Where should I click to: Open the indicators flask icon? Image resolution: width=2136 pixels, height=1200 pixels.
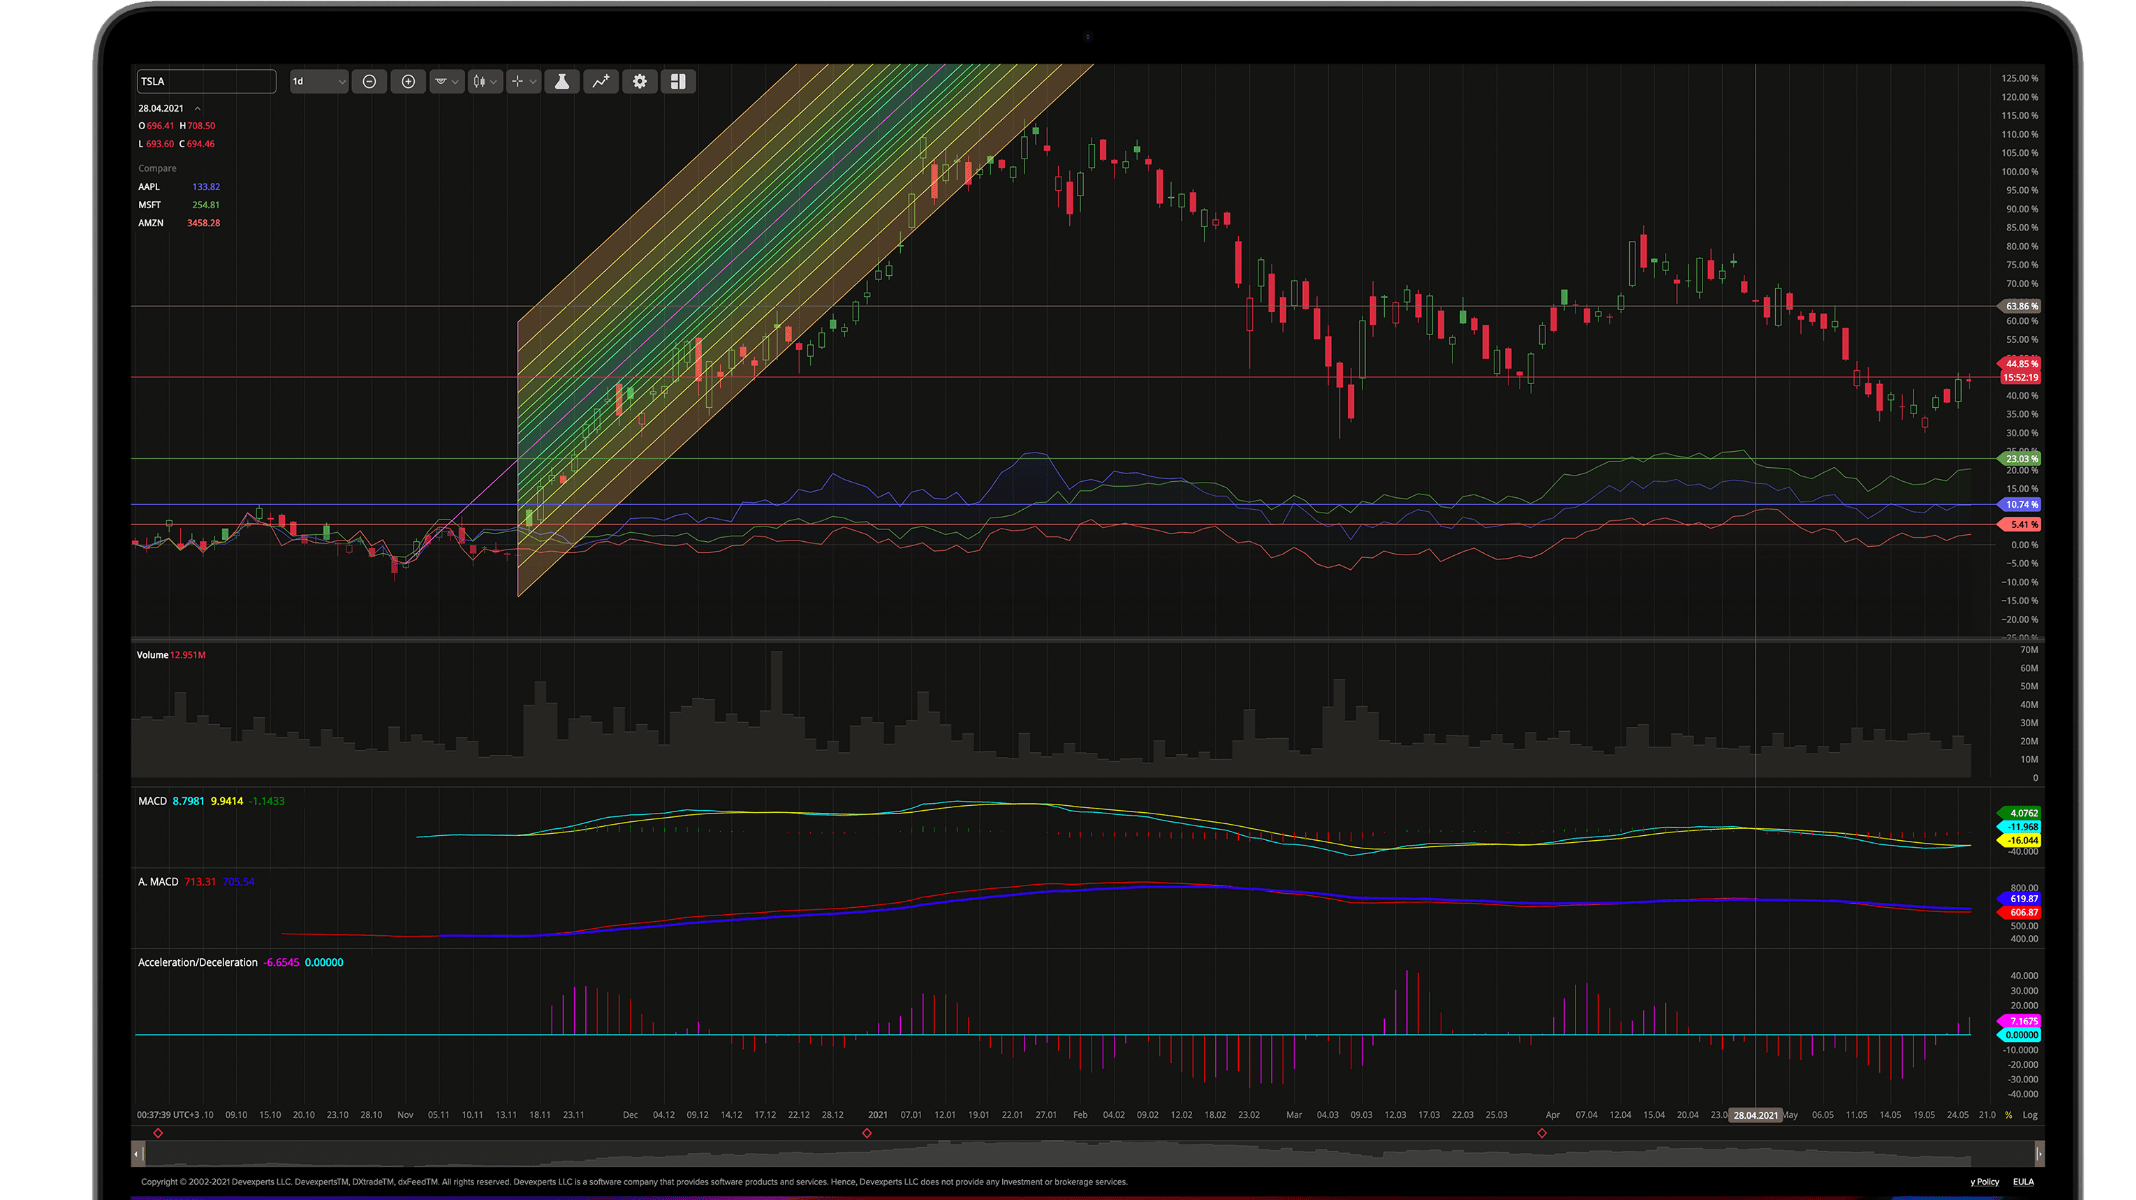pos(561,81)
